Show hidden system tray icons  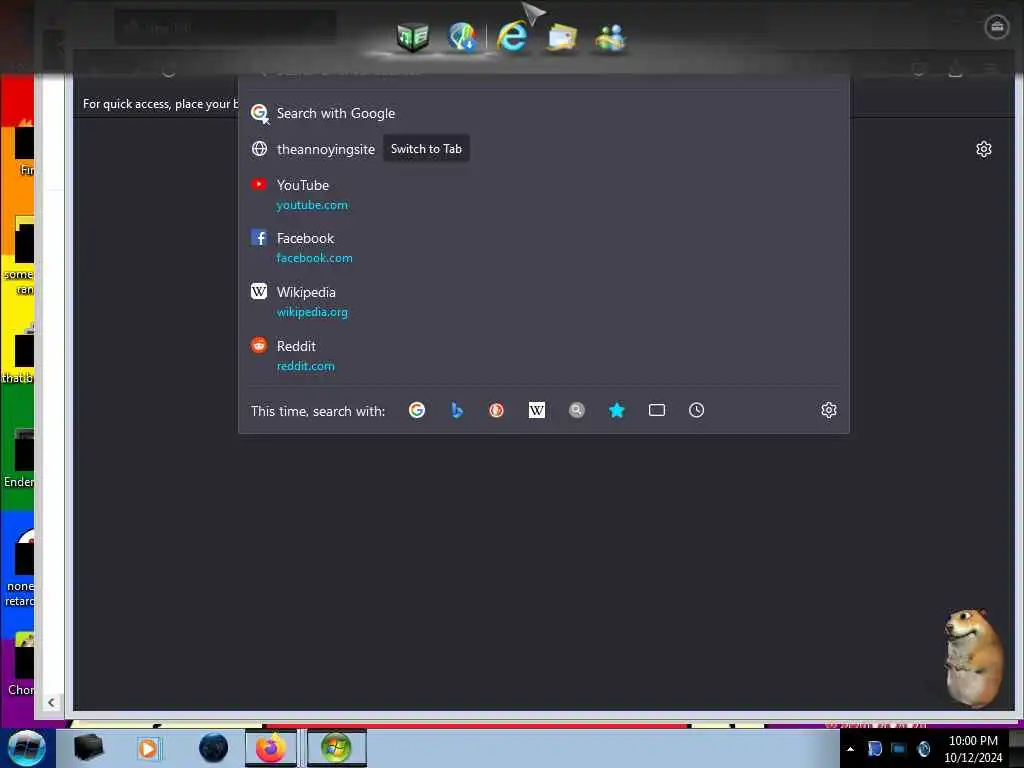[850, 749]
